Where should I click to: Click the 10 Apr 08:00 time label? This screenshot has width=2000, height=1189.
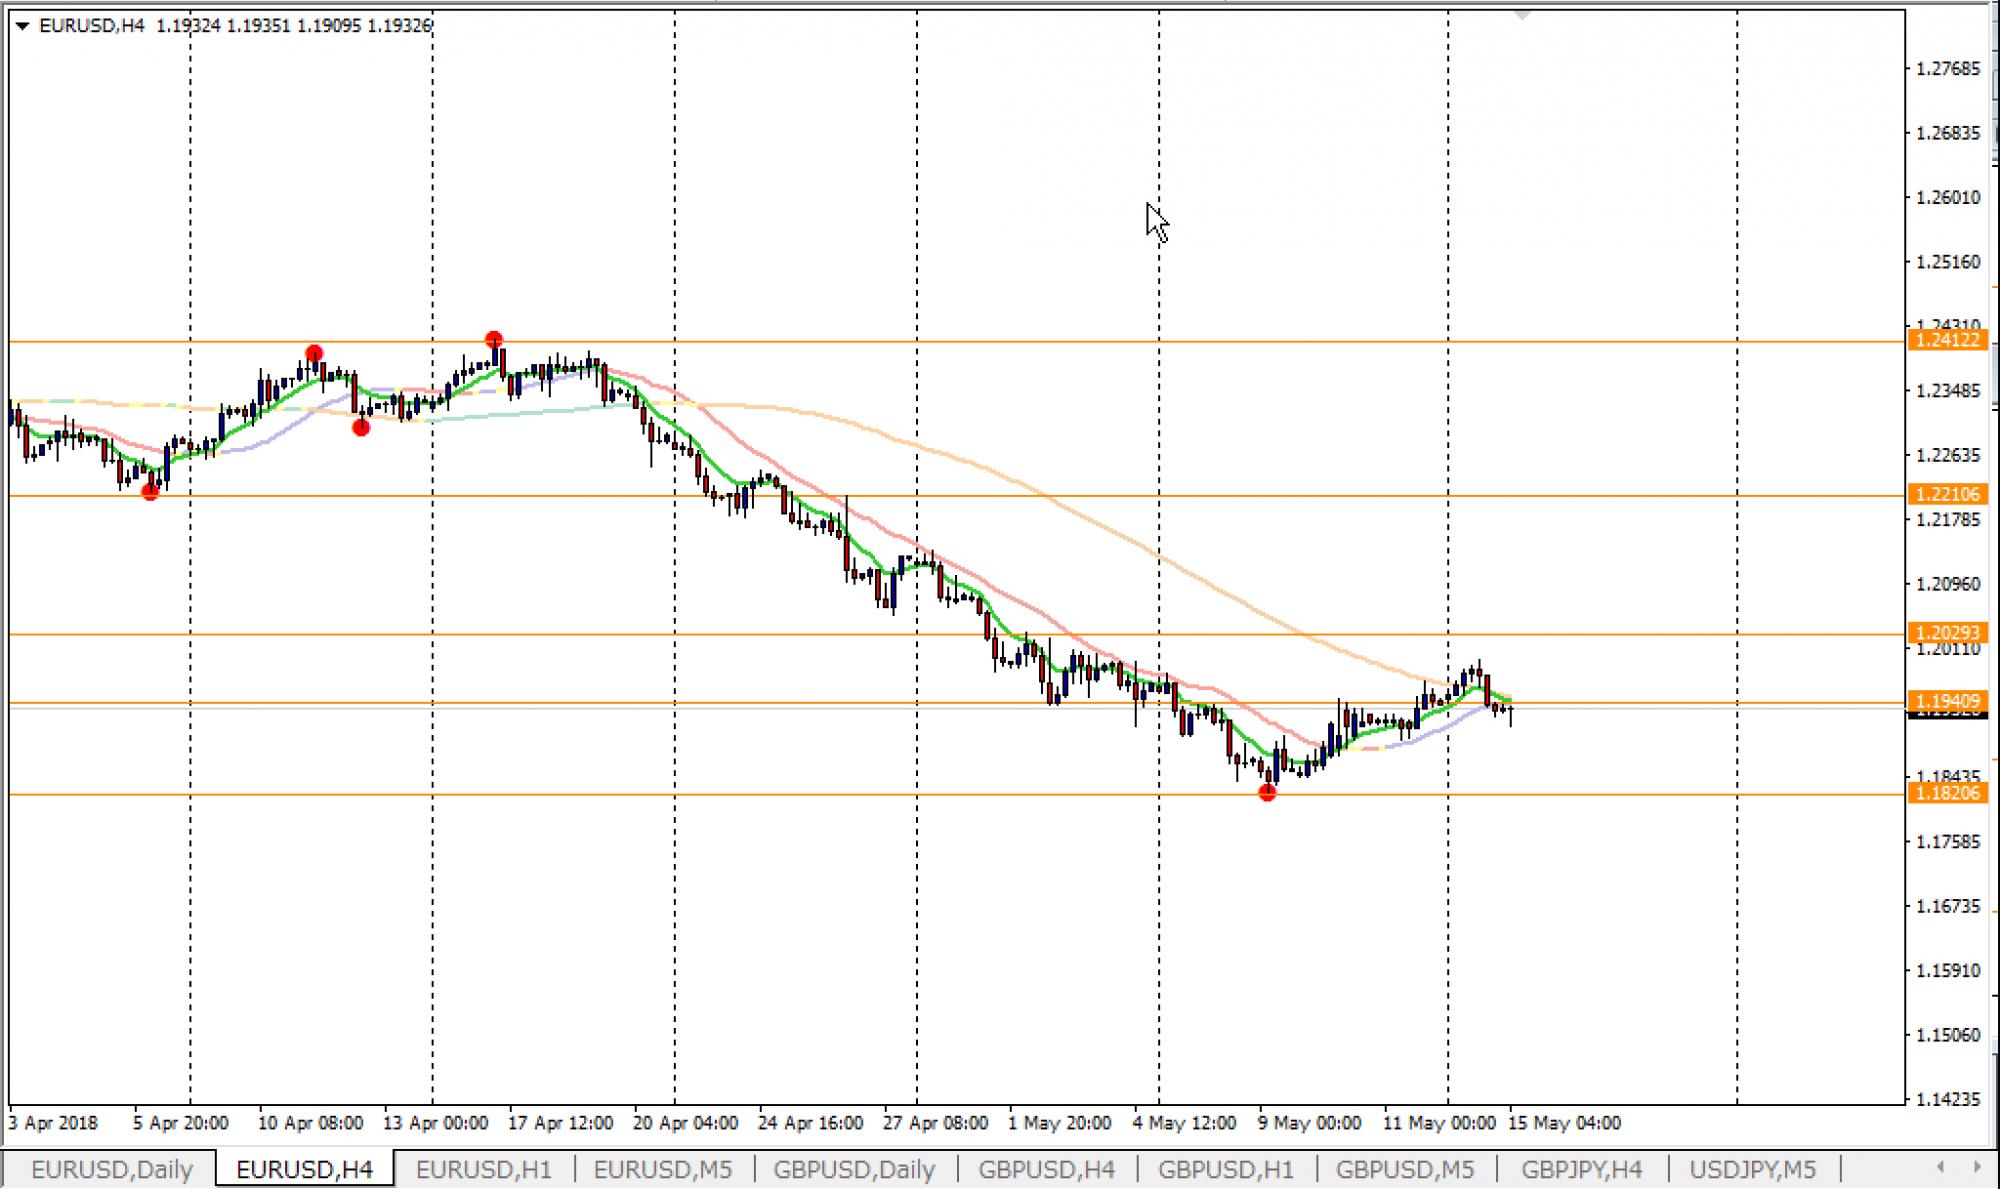310,1123
